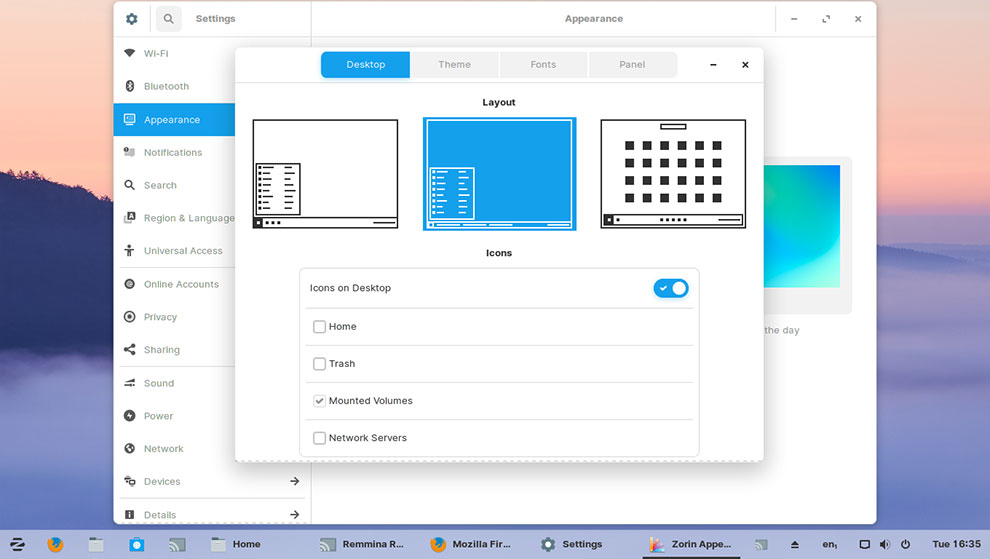
Task: Open the Zorin start menu in taskbar
Action: (17, 544)
